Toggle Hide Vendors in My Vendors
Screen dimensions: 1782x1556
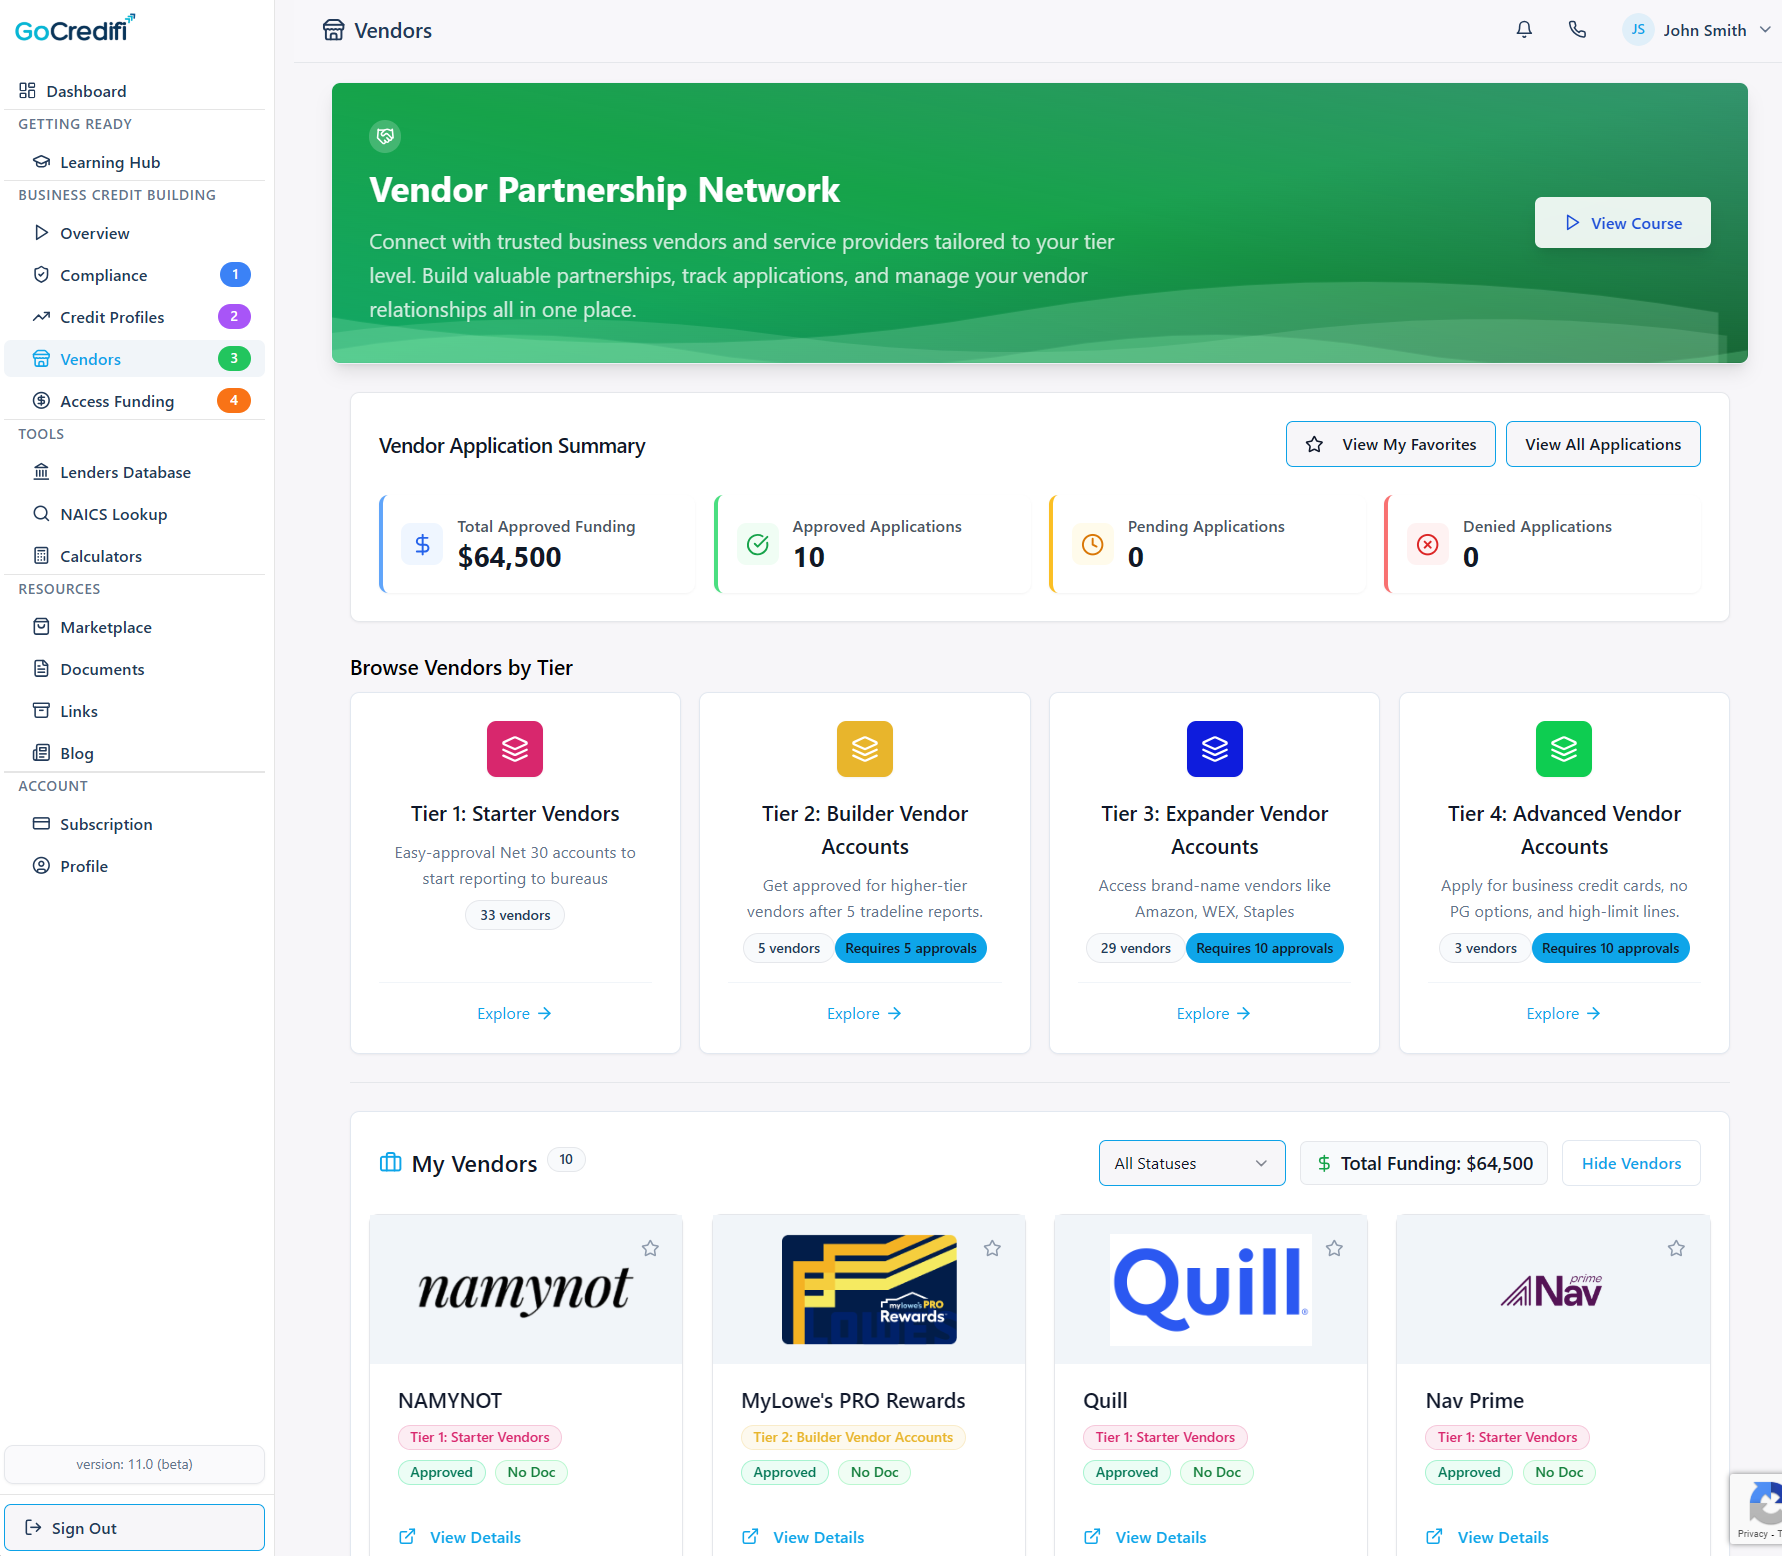(x=1630, y=1162)
